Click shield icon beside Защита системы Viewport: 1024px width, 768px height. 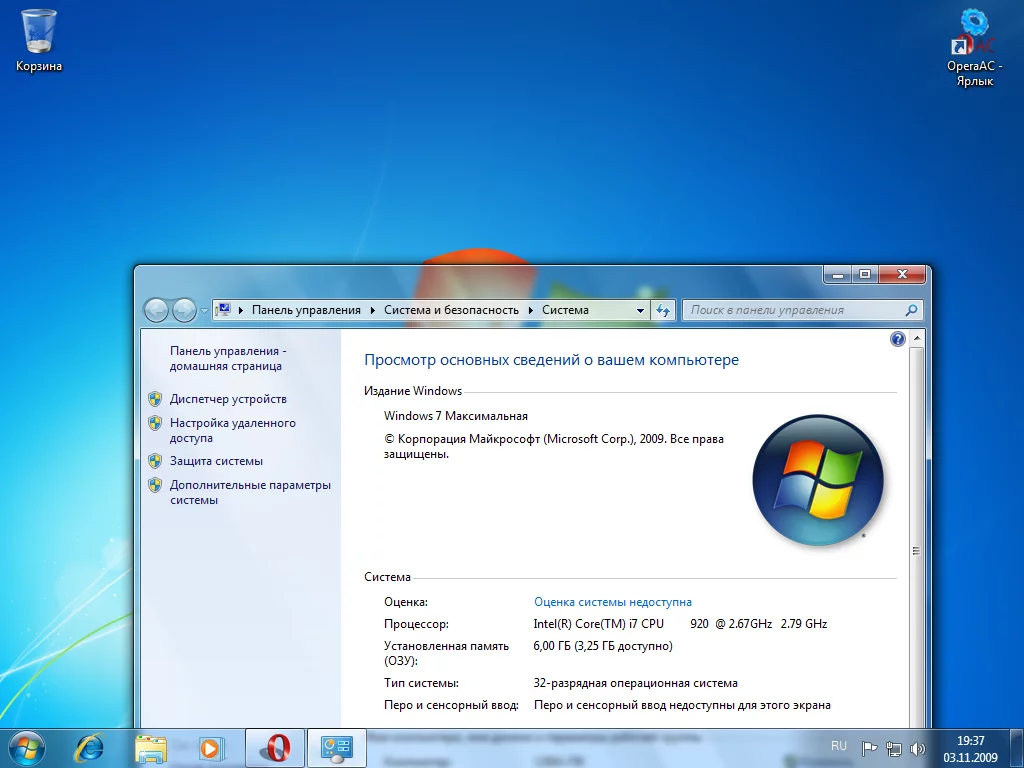click(x=155, y=461)
